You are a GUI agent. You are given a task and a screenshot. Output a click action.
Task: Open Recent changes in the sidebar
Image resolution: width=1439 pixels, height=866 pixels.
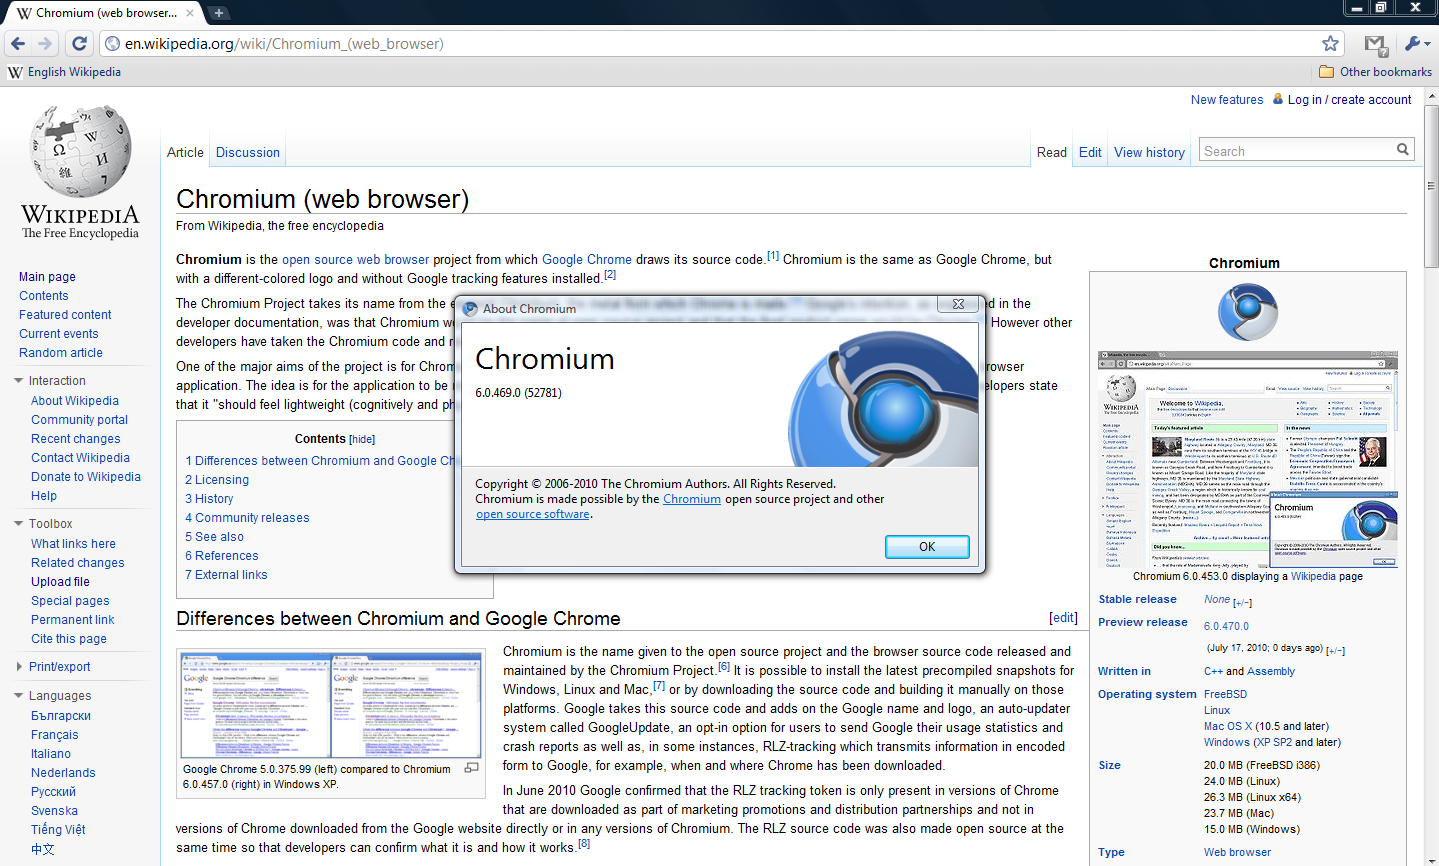[x=76, y=439]
